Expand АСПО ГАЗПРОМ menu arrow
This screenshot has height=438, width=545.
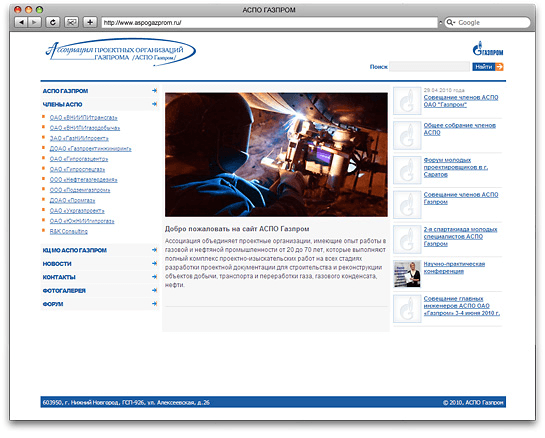coord(154,91)
